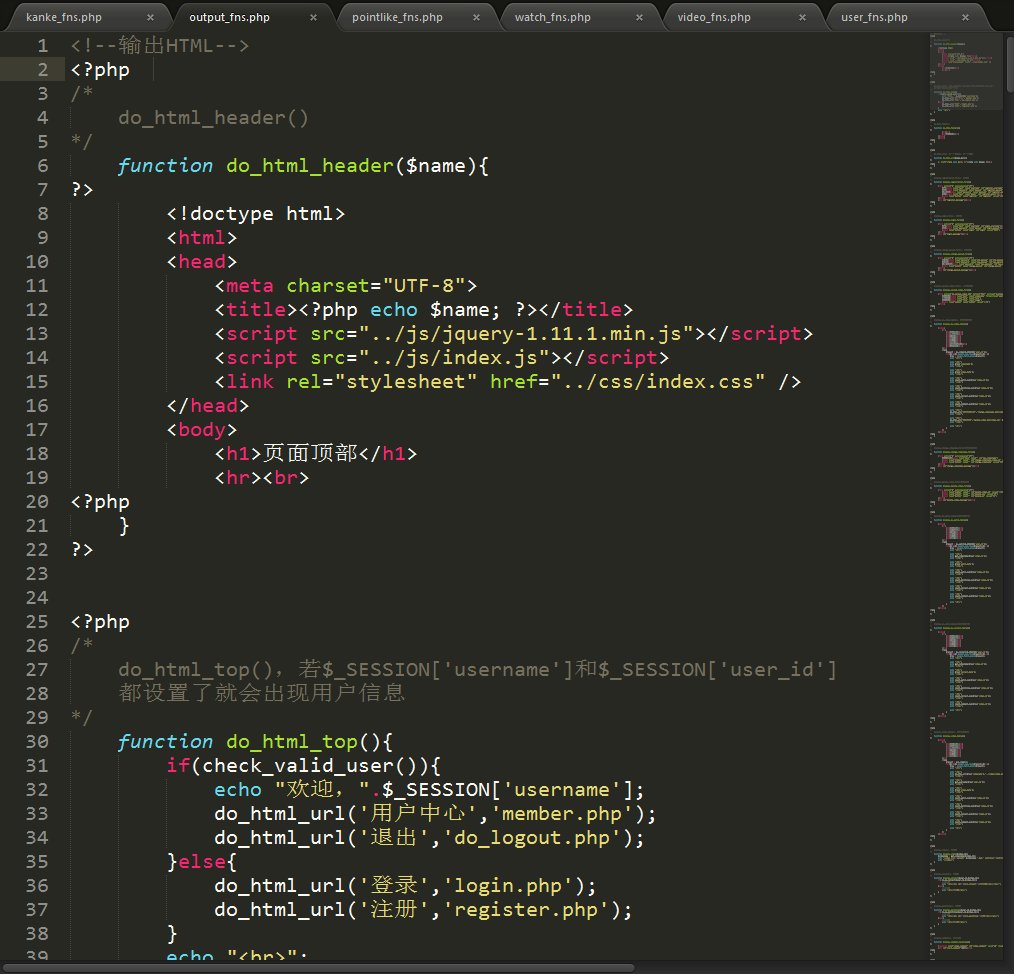Click the 'register.php' string
1014x974 pixels.
[526, 909]
